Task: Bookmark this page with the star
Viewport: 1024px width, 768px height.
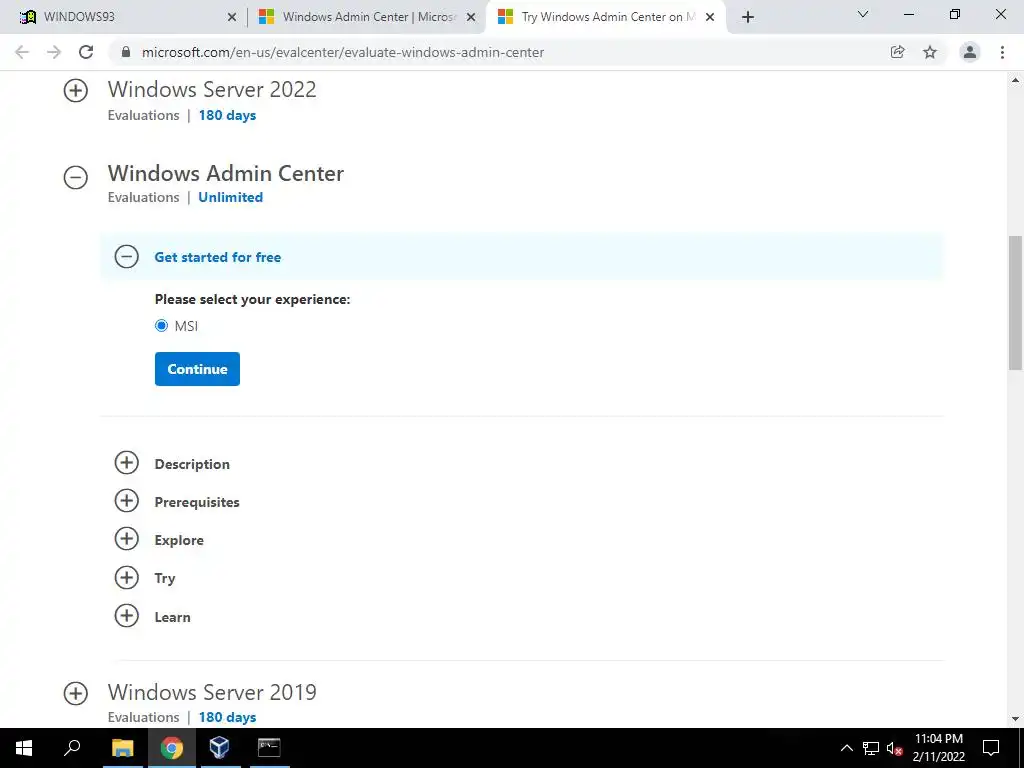Action: pyautogui.click(x=930, y=52)
